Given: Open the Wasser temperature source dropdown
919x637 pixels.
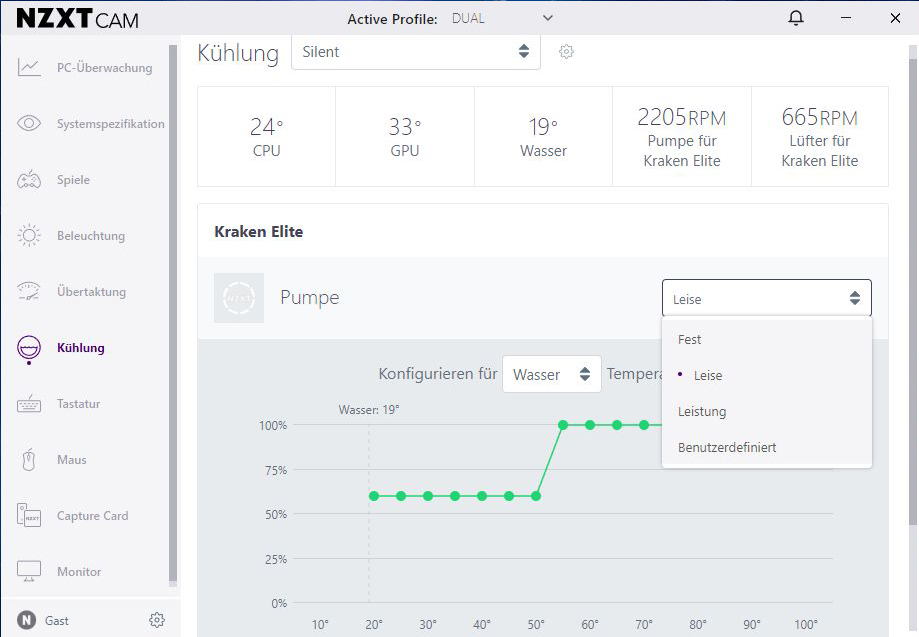Looking at the screenshot, I should tap(551, 375).
